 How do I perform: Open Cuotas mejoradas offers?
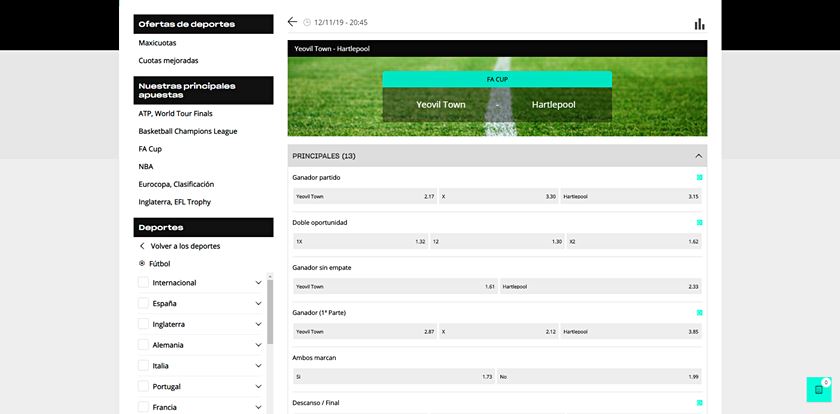(168, 61)
